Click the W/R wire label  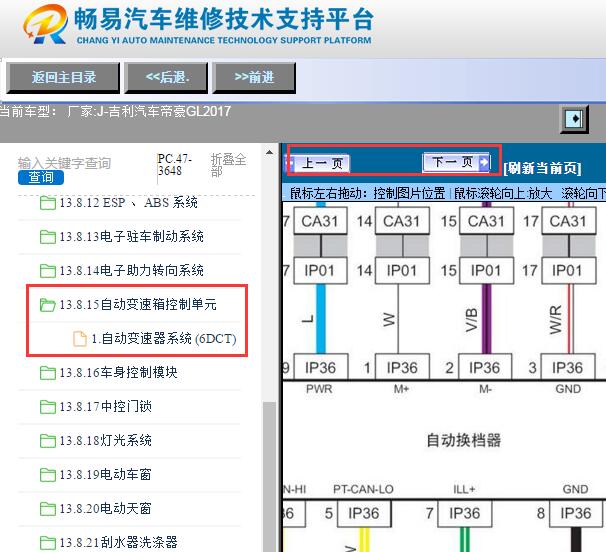(555, 320)
